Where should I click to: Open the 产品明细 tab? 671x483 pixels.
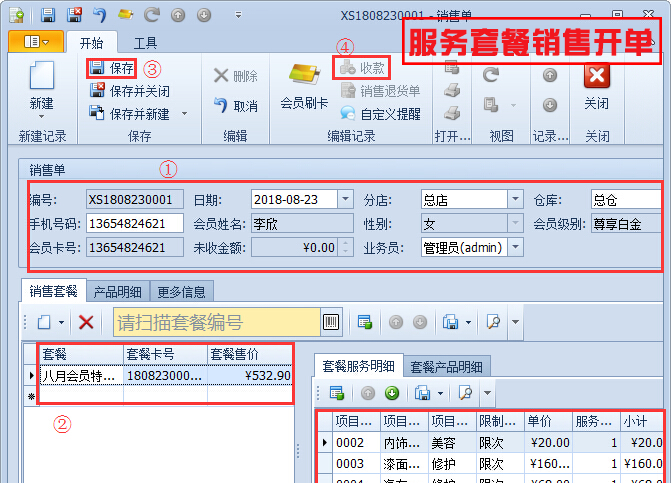click(x=119, y=291)
